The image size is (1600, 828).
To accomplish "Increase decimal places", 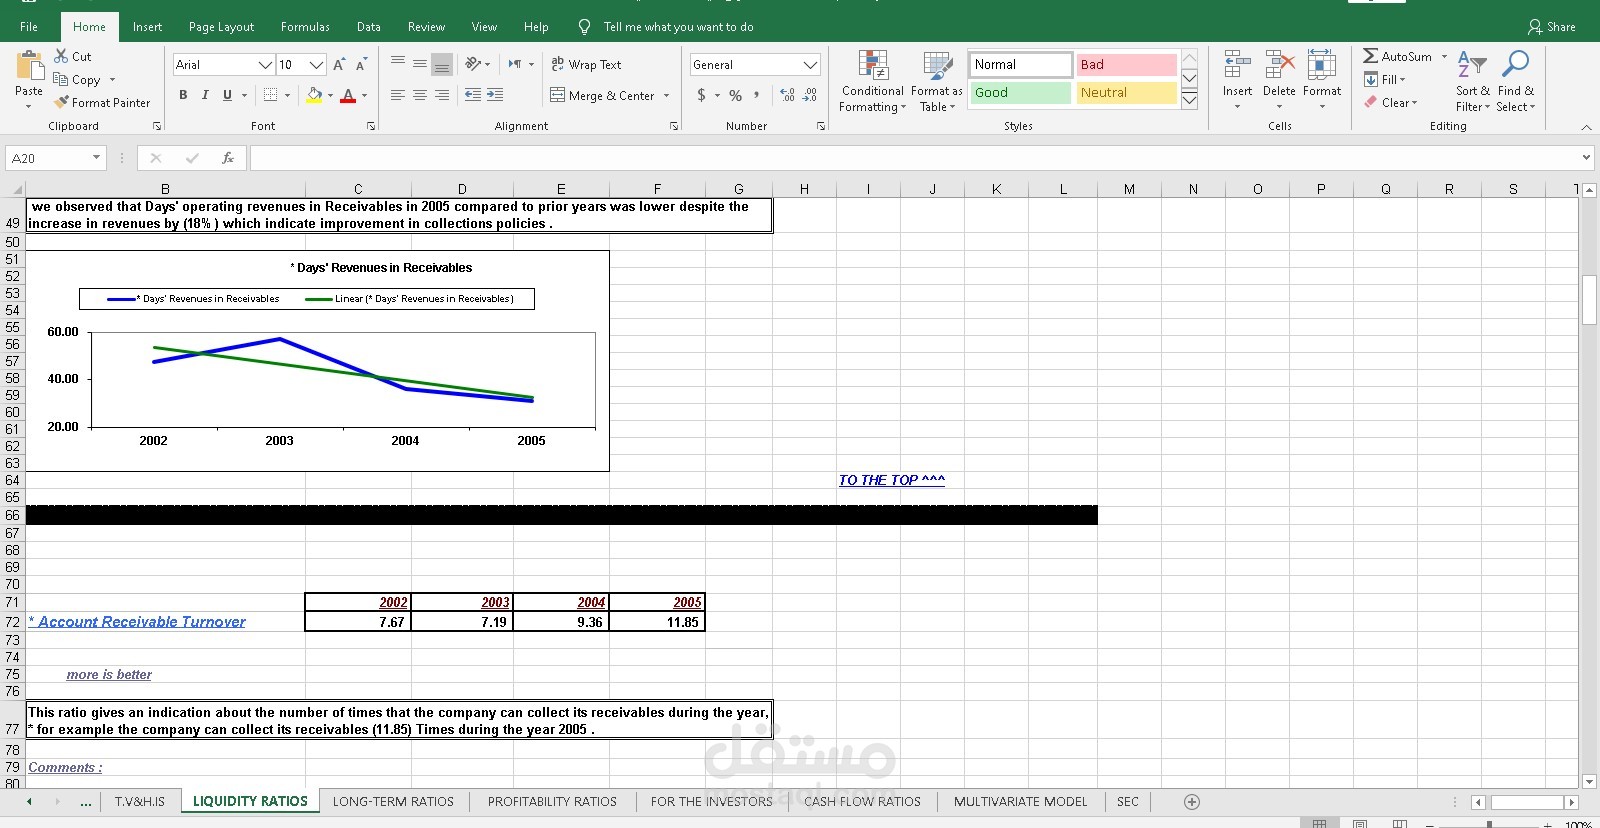I will point(788,95).
